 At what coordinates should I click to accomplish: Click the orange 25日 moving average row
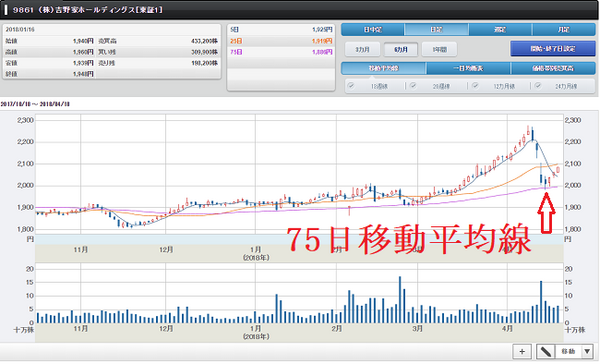click(281, 41)
